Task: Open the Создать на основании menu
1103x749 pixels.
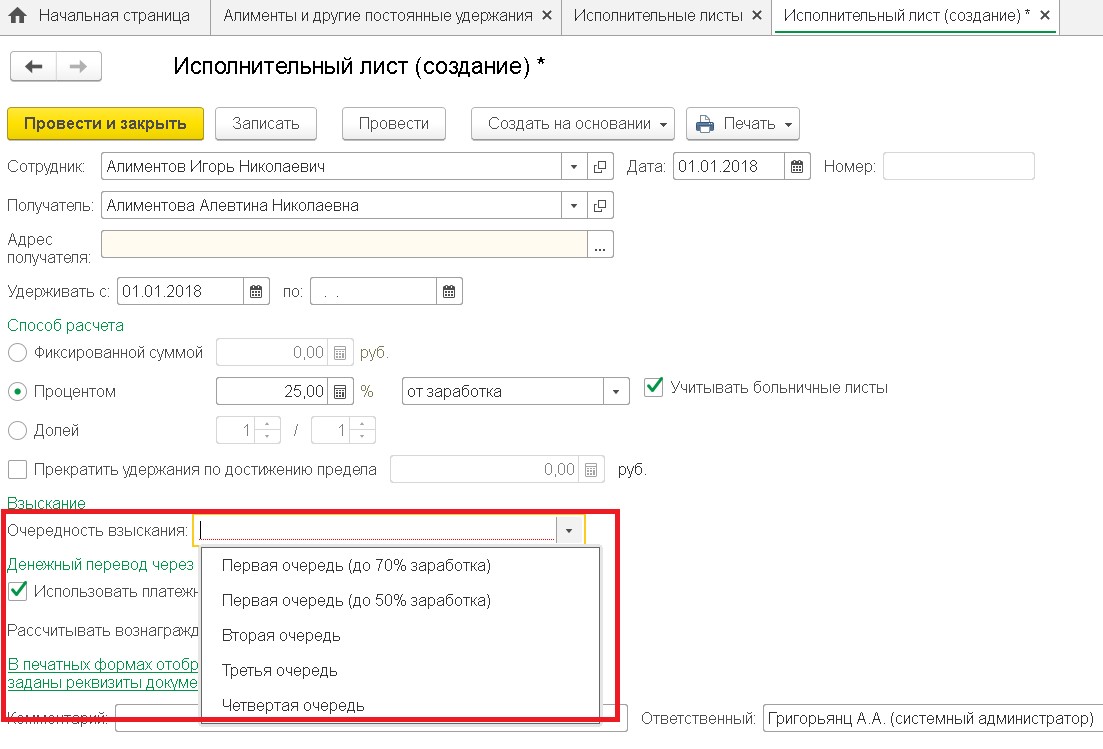Action: 573,124
